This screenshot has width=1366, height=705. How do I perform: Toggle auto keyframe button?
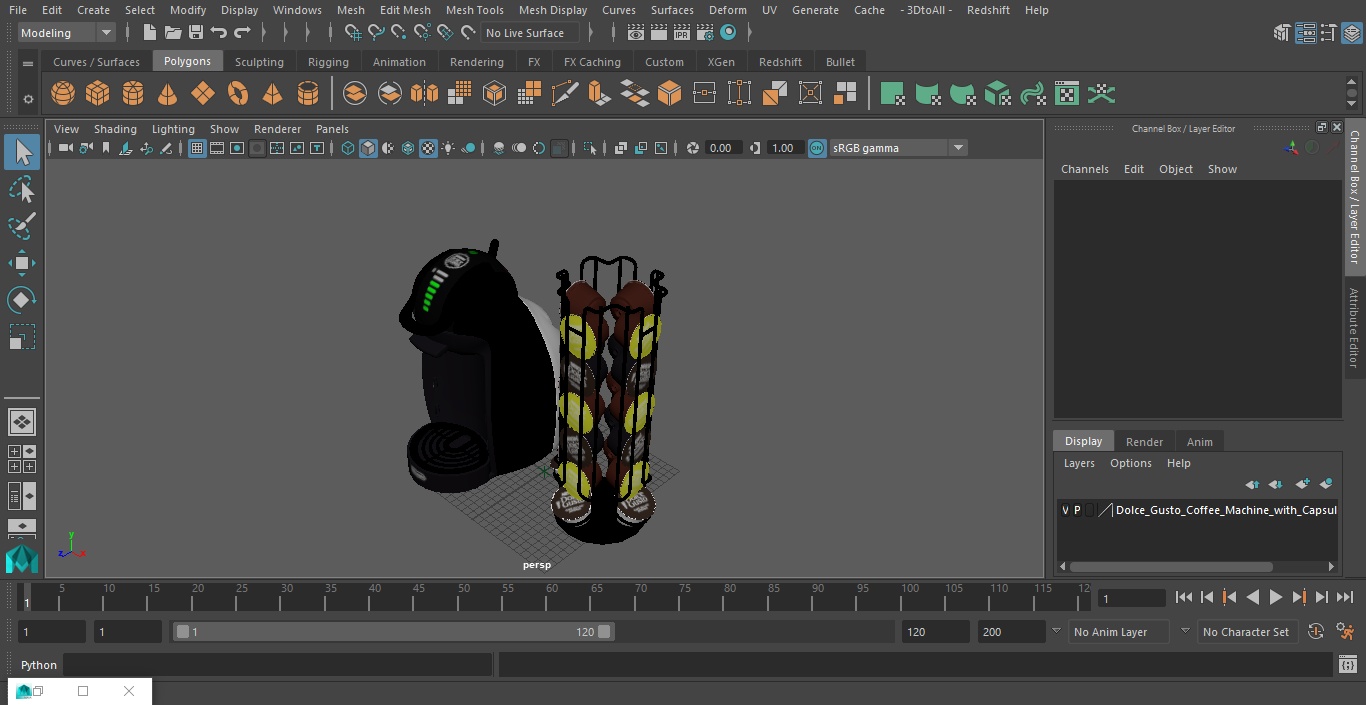[x=1316, y=632]
